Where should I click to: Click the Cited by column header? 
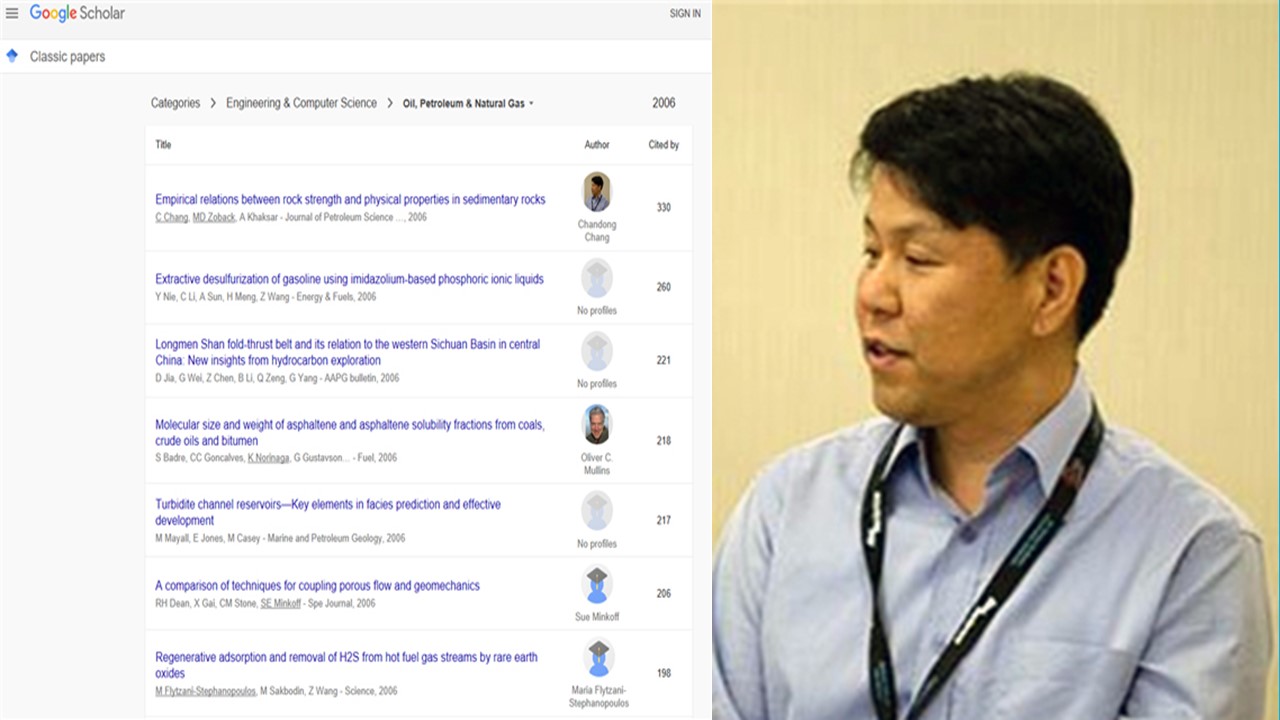coord(663,145)
